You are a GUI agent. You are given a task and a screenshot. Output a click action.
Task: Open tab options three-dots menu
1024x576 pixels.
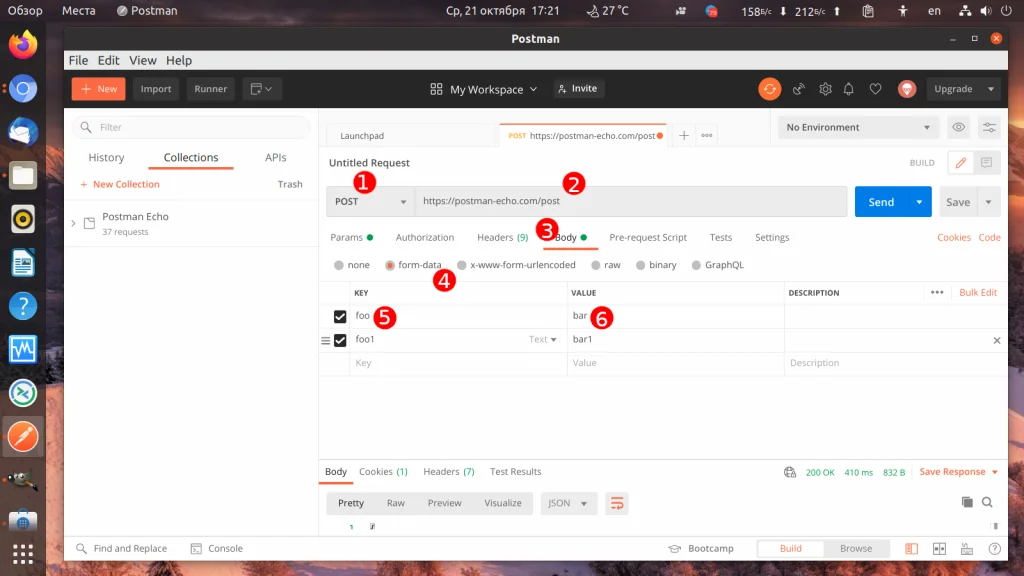click(707, 135)
